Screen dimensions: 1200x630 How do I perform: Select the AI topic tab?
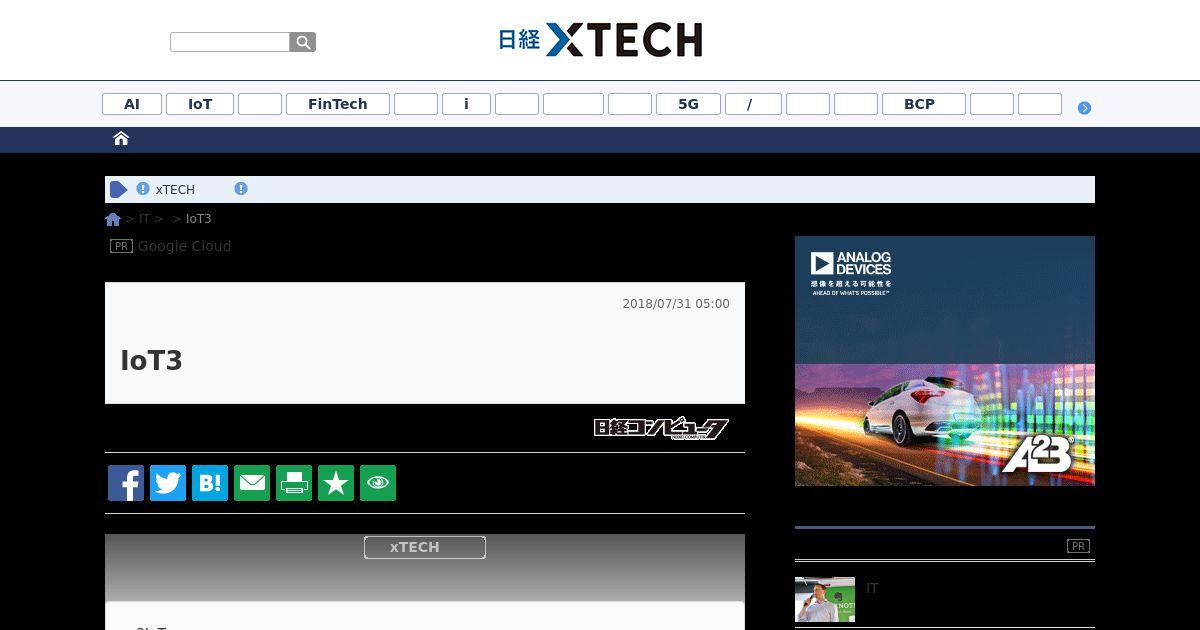(132, 104)
